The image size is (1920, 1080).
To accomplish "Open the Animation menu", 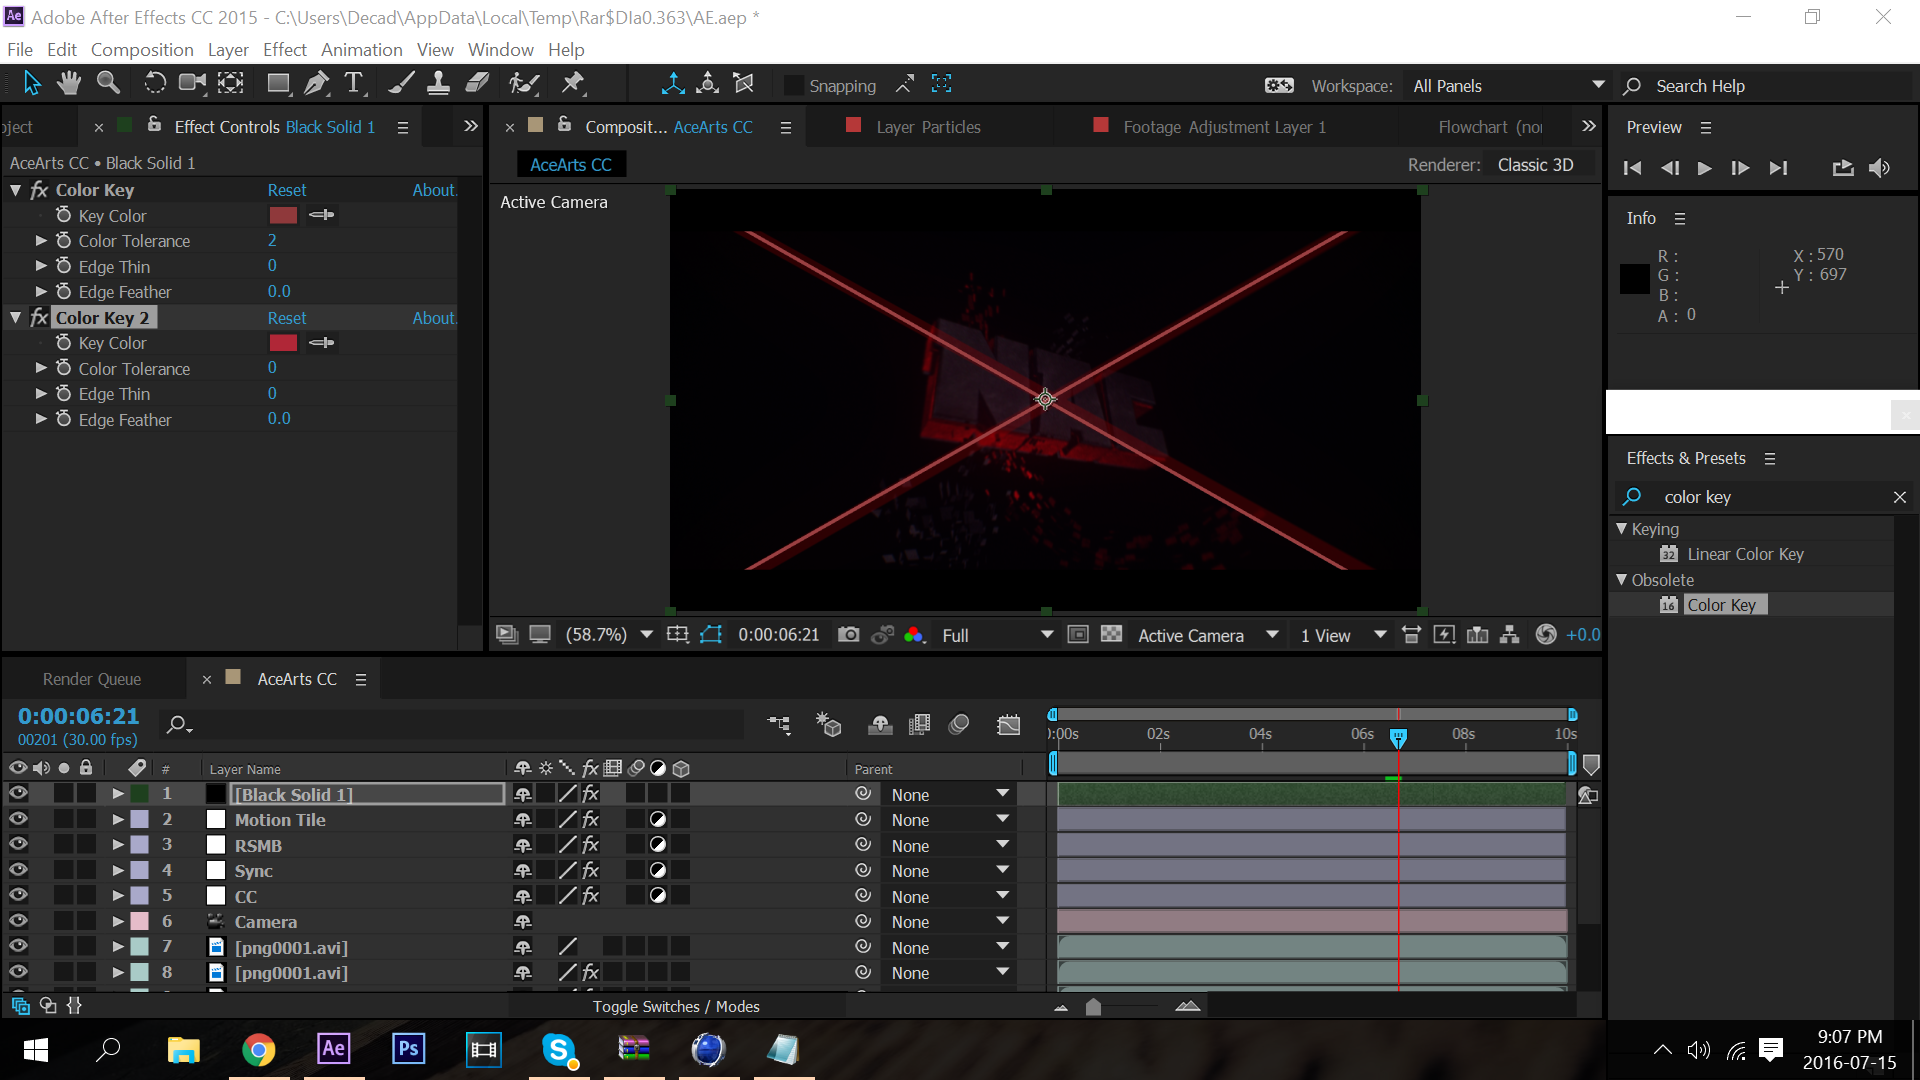I will 361,50.
